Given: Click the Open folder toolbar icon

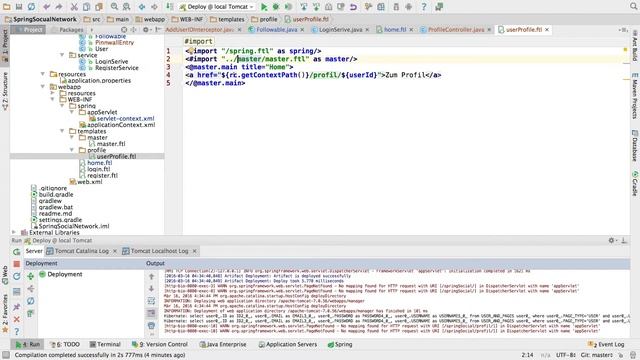Looking at the screenshot, I should pyautogui.click(x=7, y=7).
